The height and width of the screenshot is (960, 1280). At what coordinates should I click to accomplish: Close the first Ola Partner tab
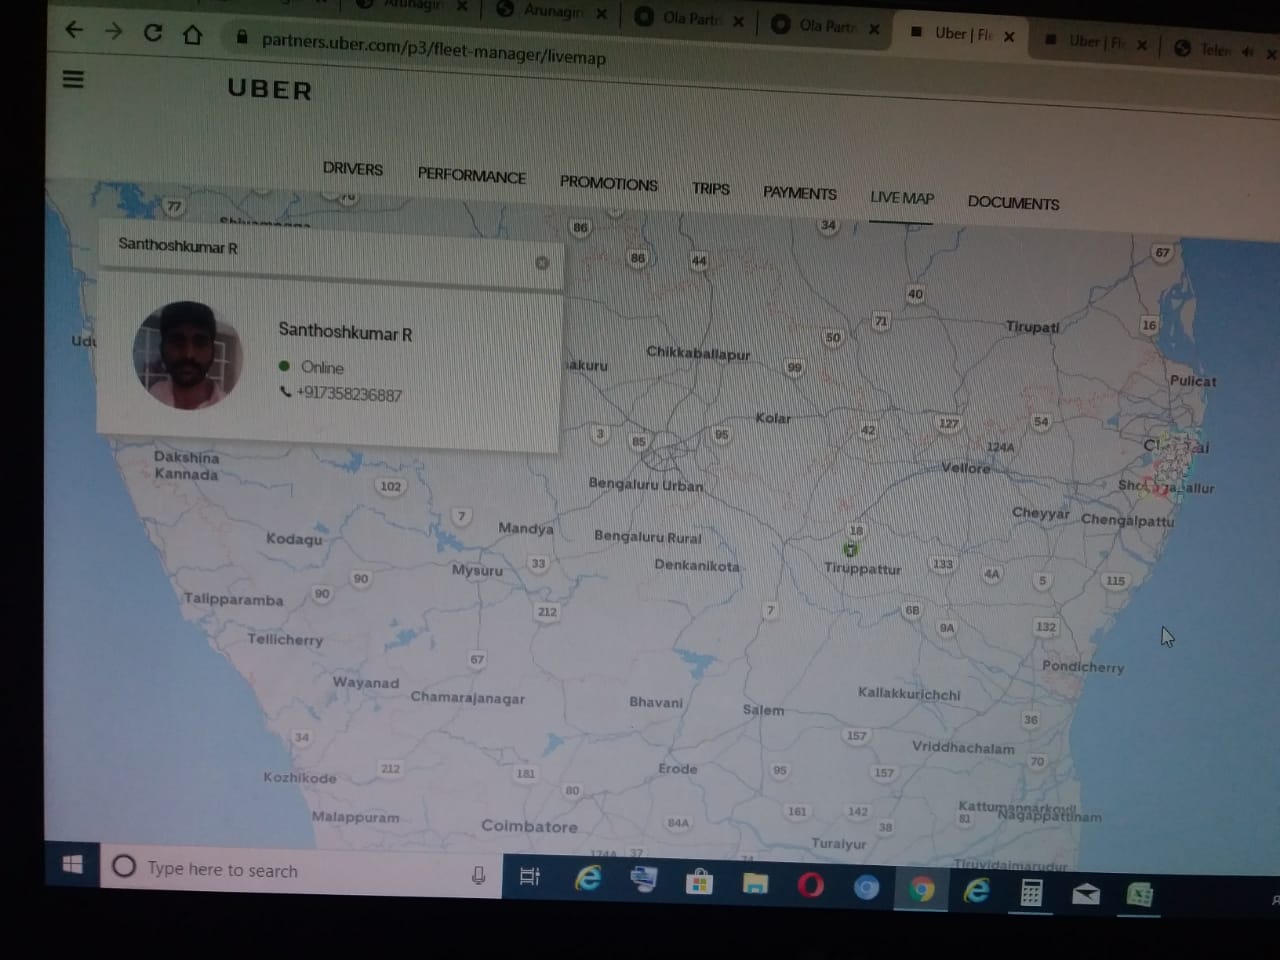(x=738, y=20)
